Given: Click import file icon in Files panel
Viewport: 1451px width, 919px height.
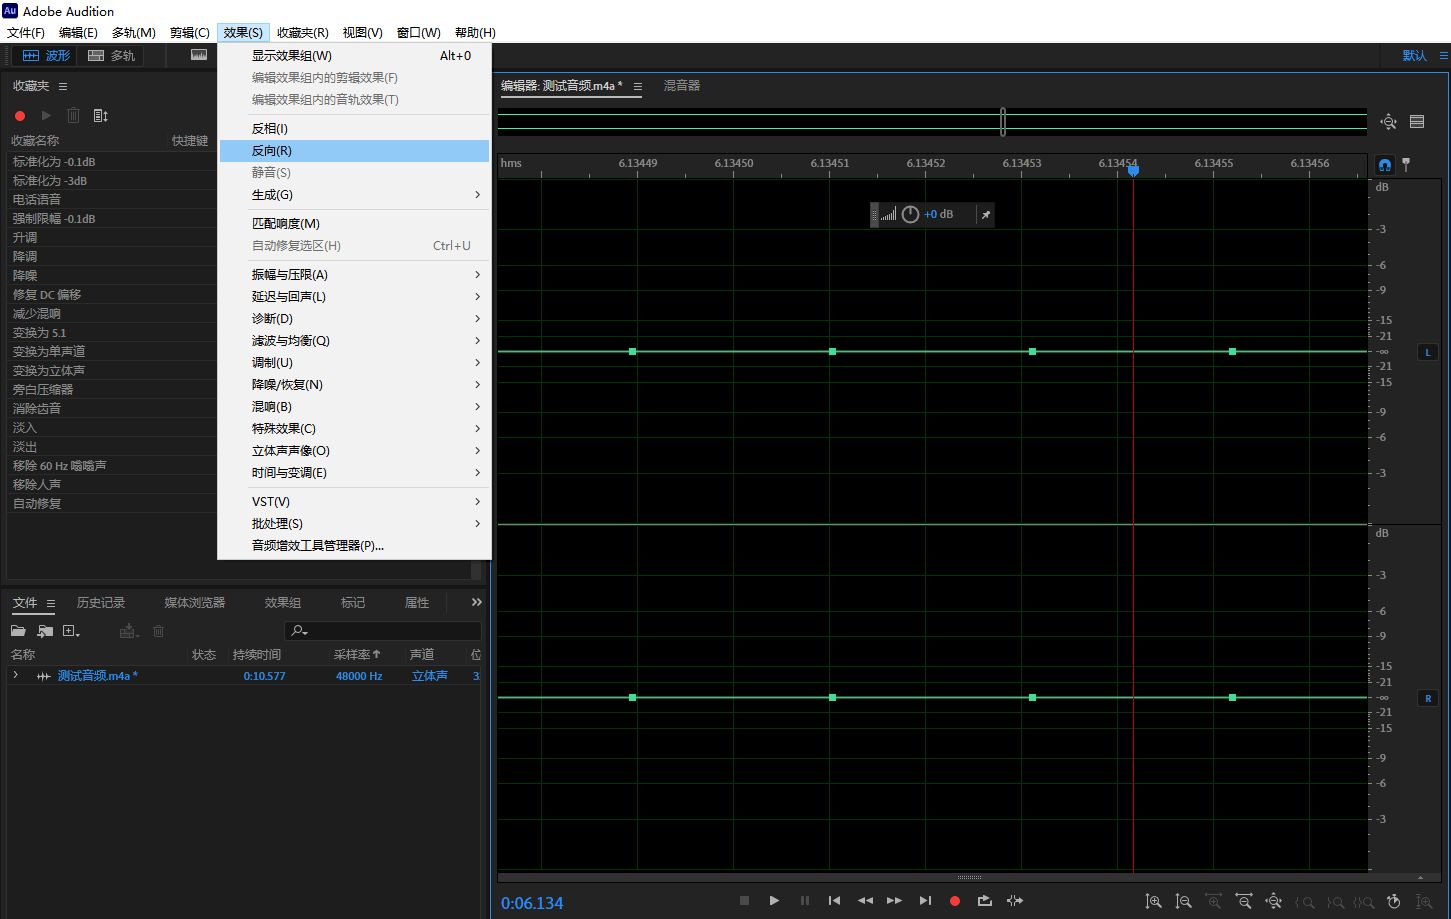Looking at the screenshot, I should click(45, 631).
